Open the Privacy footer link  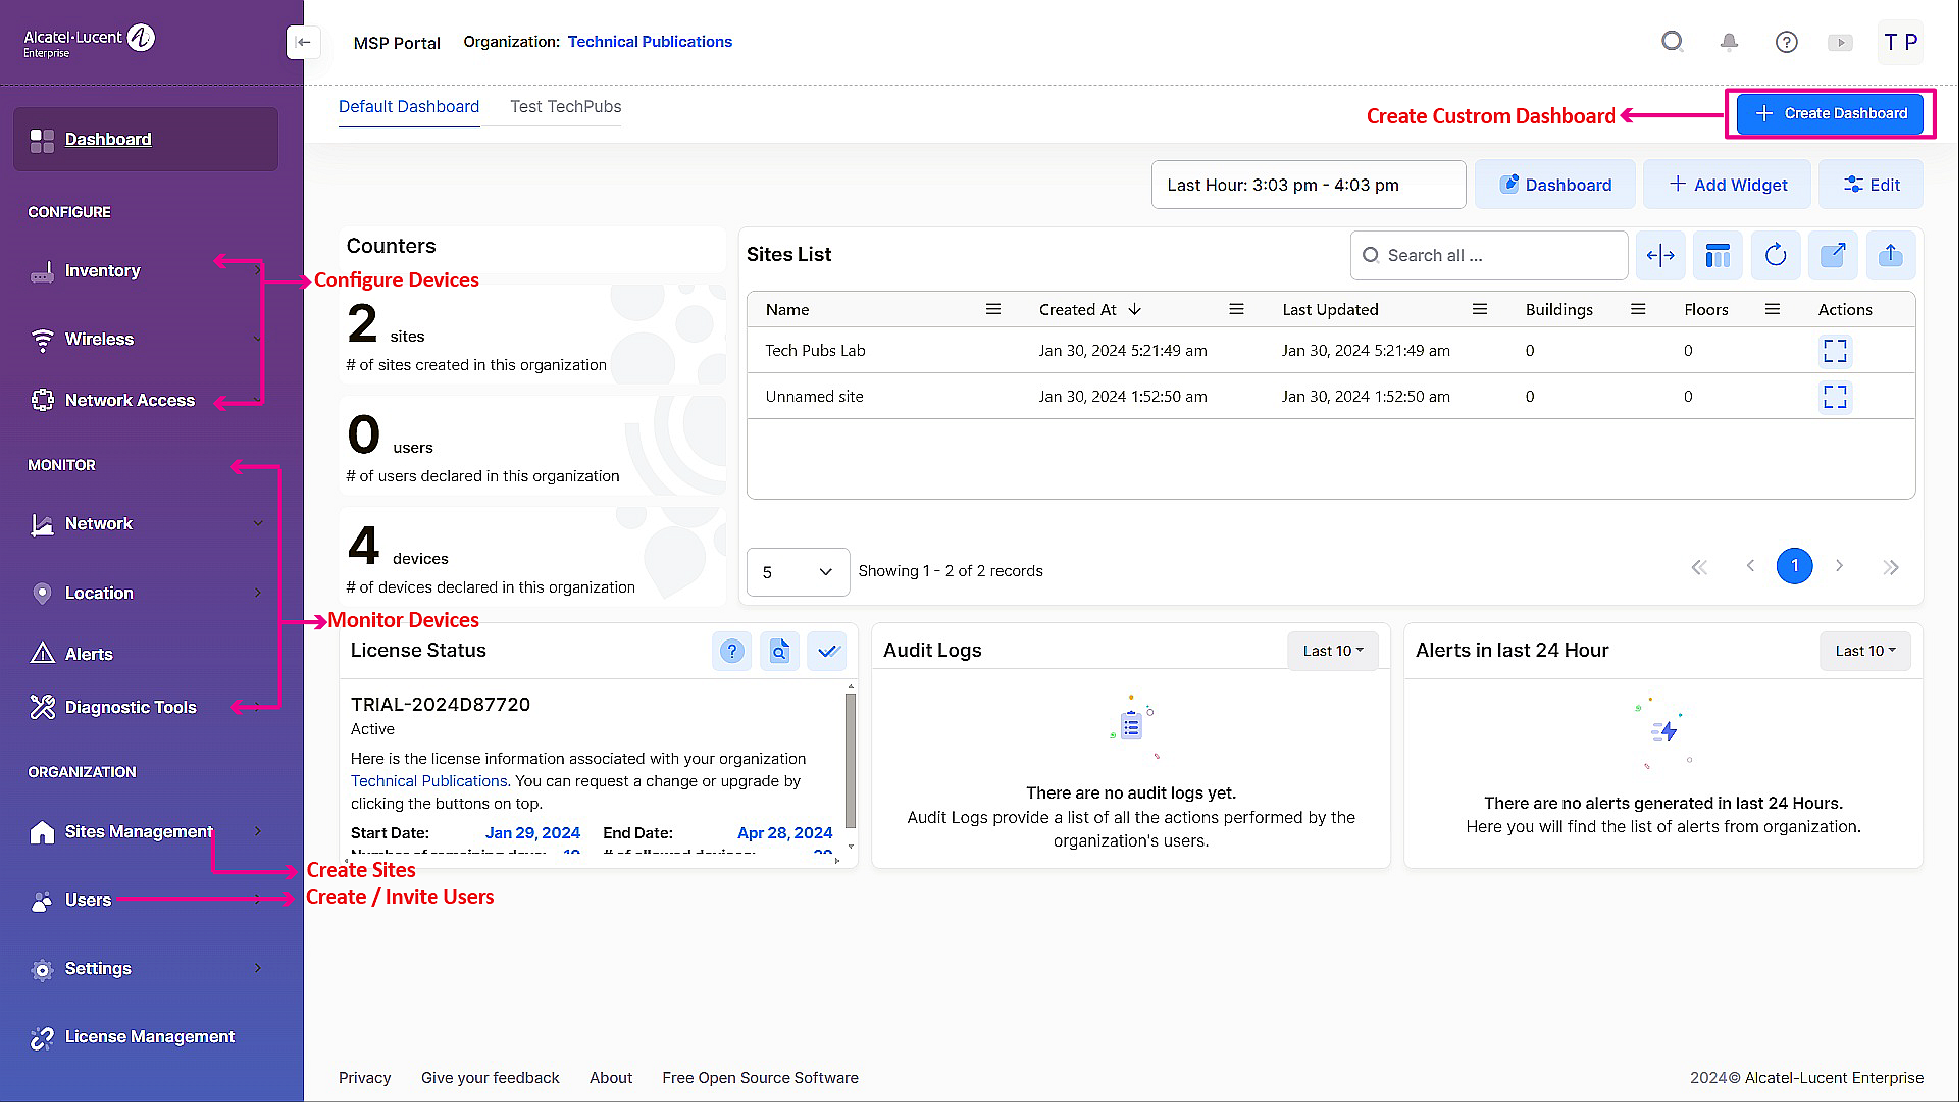click(x=365, y=1078)
